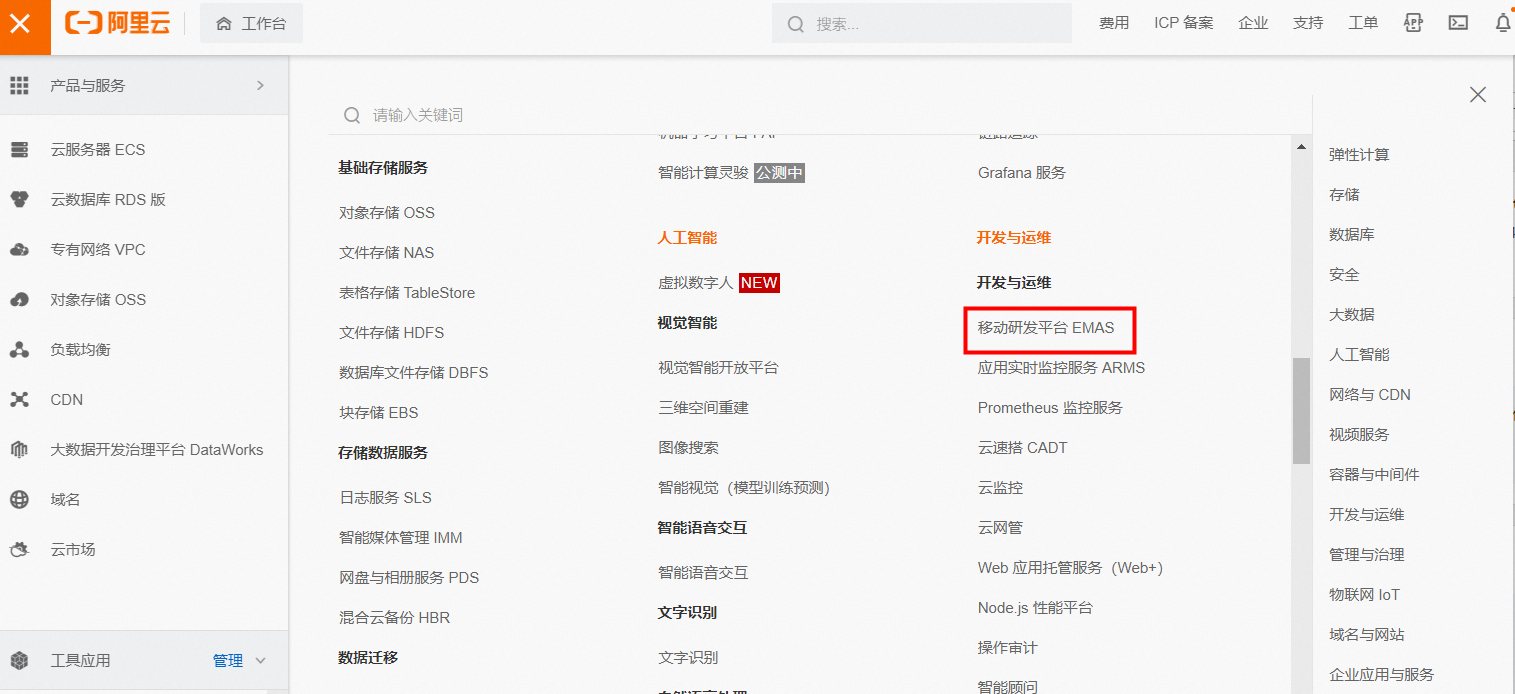
Task: Open 对象存储 OSS in product list
Action: (x=387, y=213)
